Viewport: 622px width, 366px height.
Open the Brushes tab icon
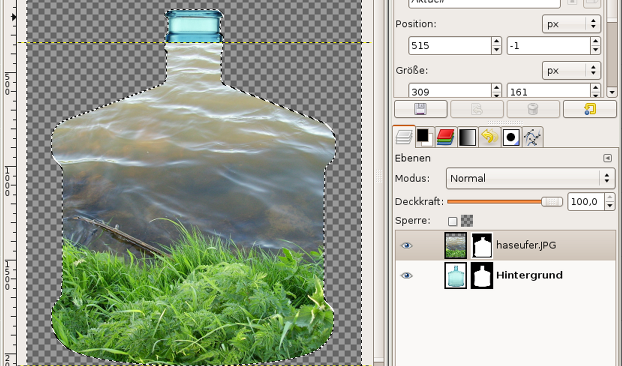(x=511, y=137)
